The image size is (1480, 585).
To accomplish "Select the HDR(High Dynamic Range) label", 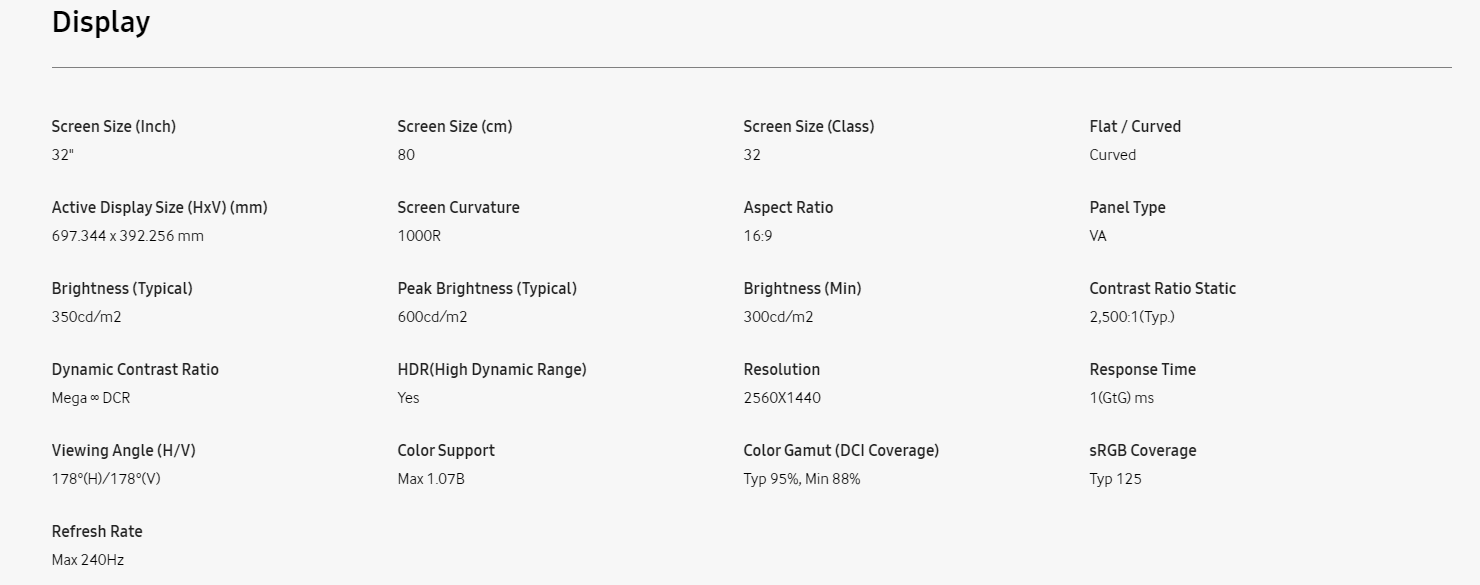I will pos(492,369).
